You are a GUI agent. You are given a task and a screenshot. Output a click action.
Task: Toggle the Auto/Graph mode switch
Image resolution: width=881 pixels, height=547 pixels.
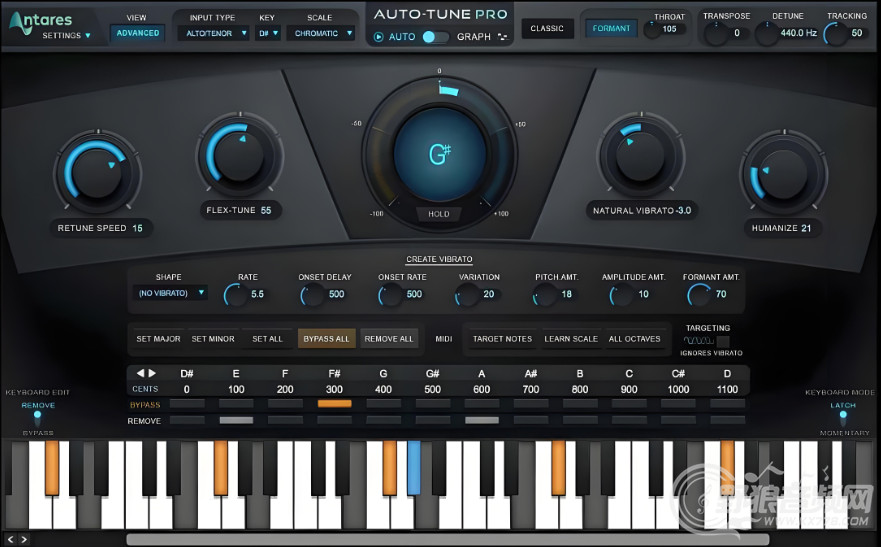(x=435, y=37)
